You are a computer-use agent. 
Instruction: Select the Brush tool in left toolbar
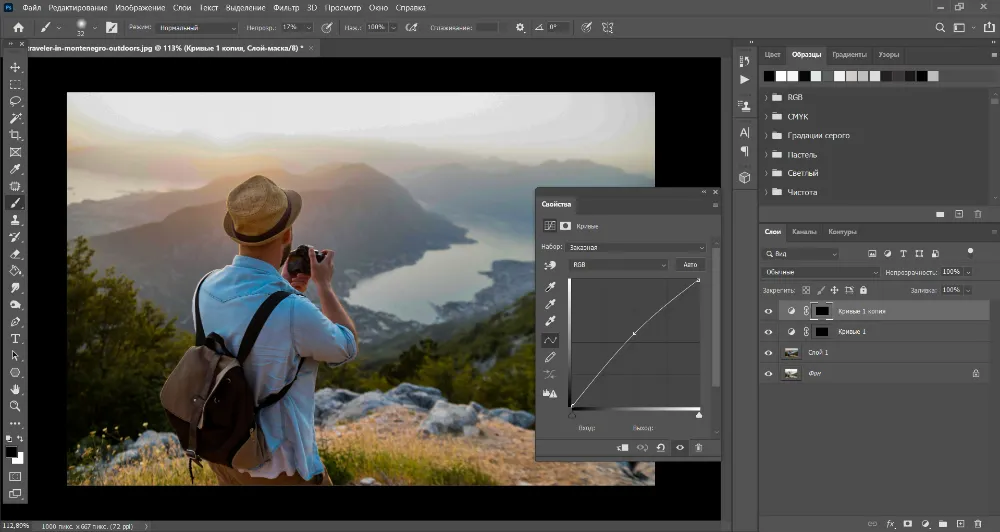coord(15,203)
